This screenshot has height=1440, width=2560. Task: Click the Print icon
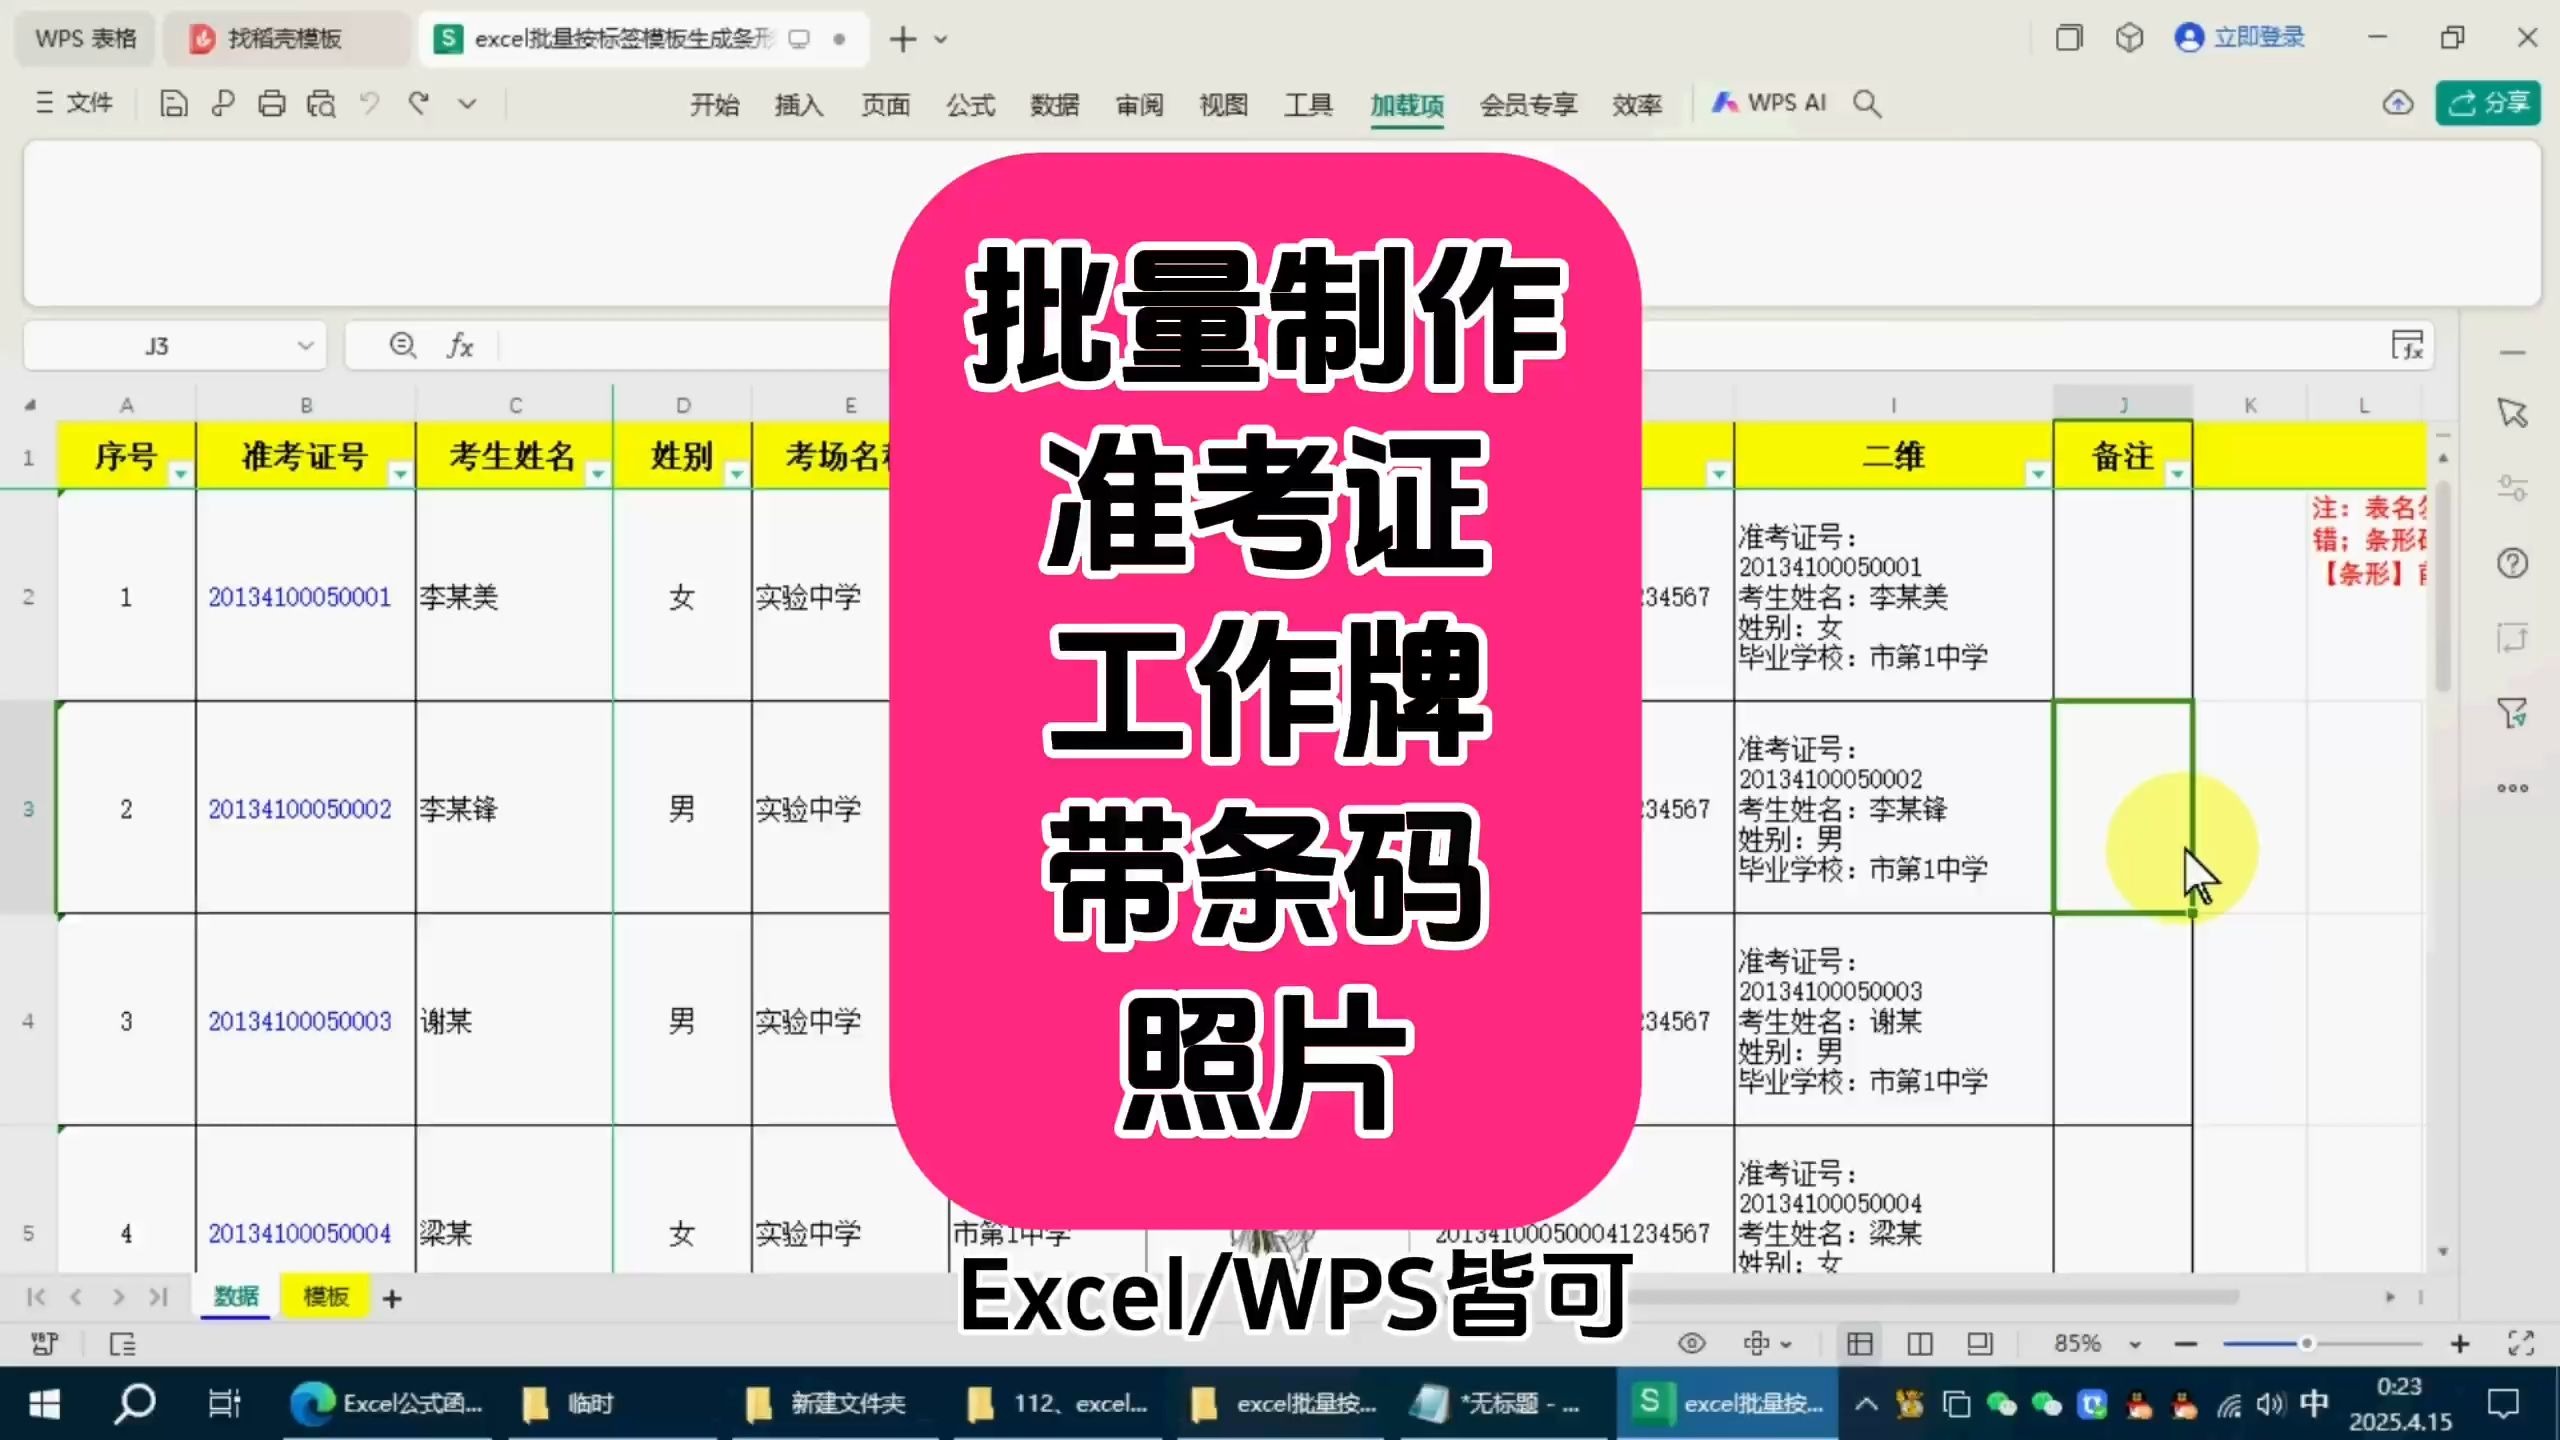tap(271, 103)
